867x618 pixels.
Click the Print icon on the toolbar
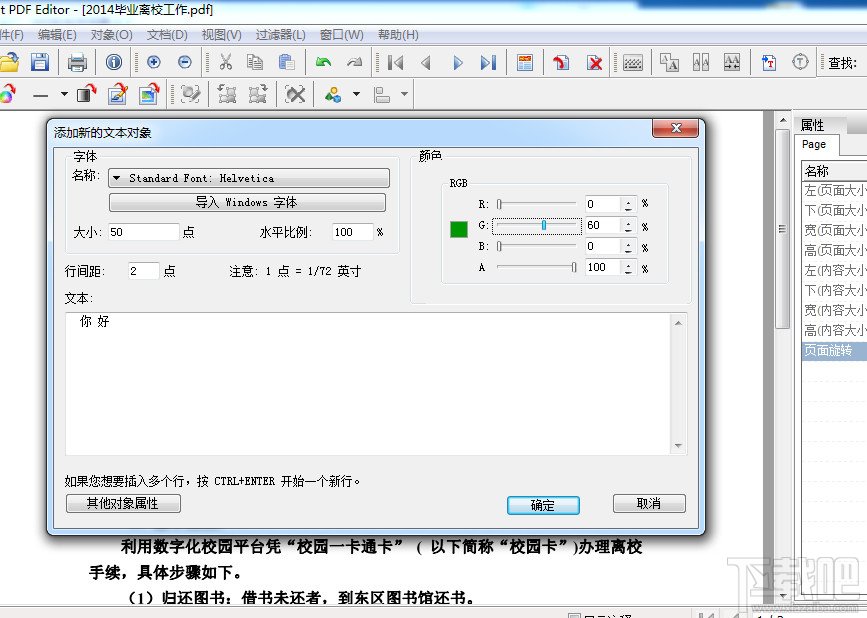pyautogui.click(x=77, y=62)
